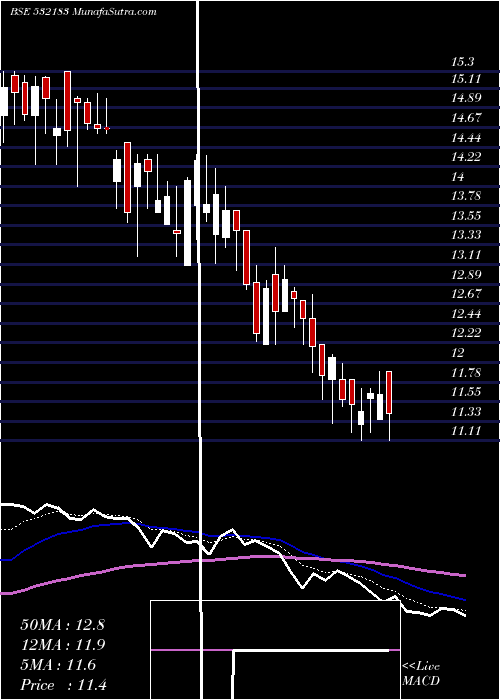Click the 14.67 price axis label

click(x=467, y=118)
